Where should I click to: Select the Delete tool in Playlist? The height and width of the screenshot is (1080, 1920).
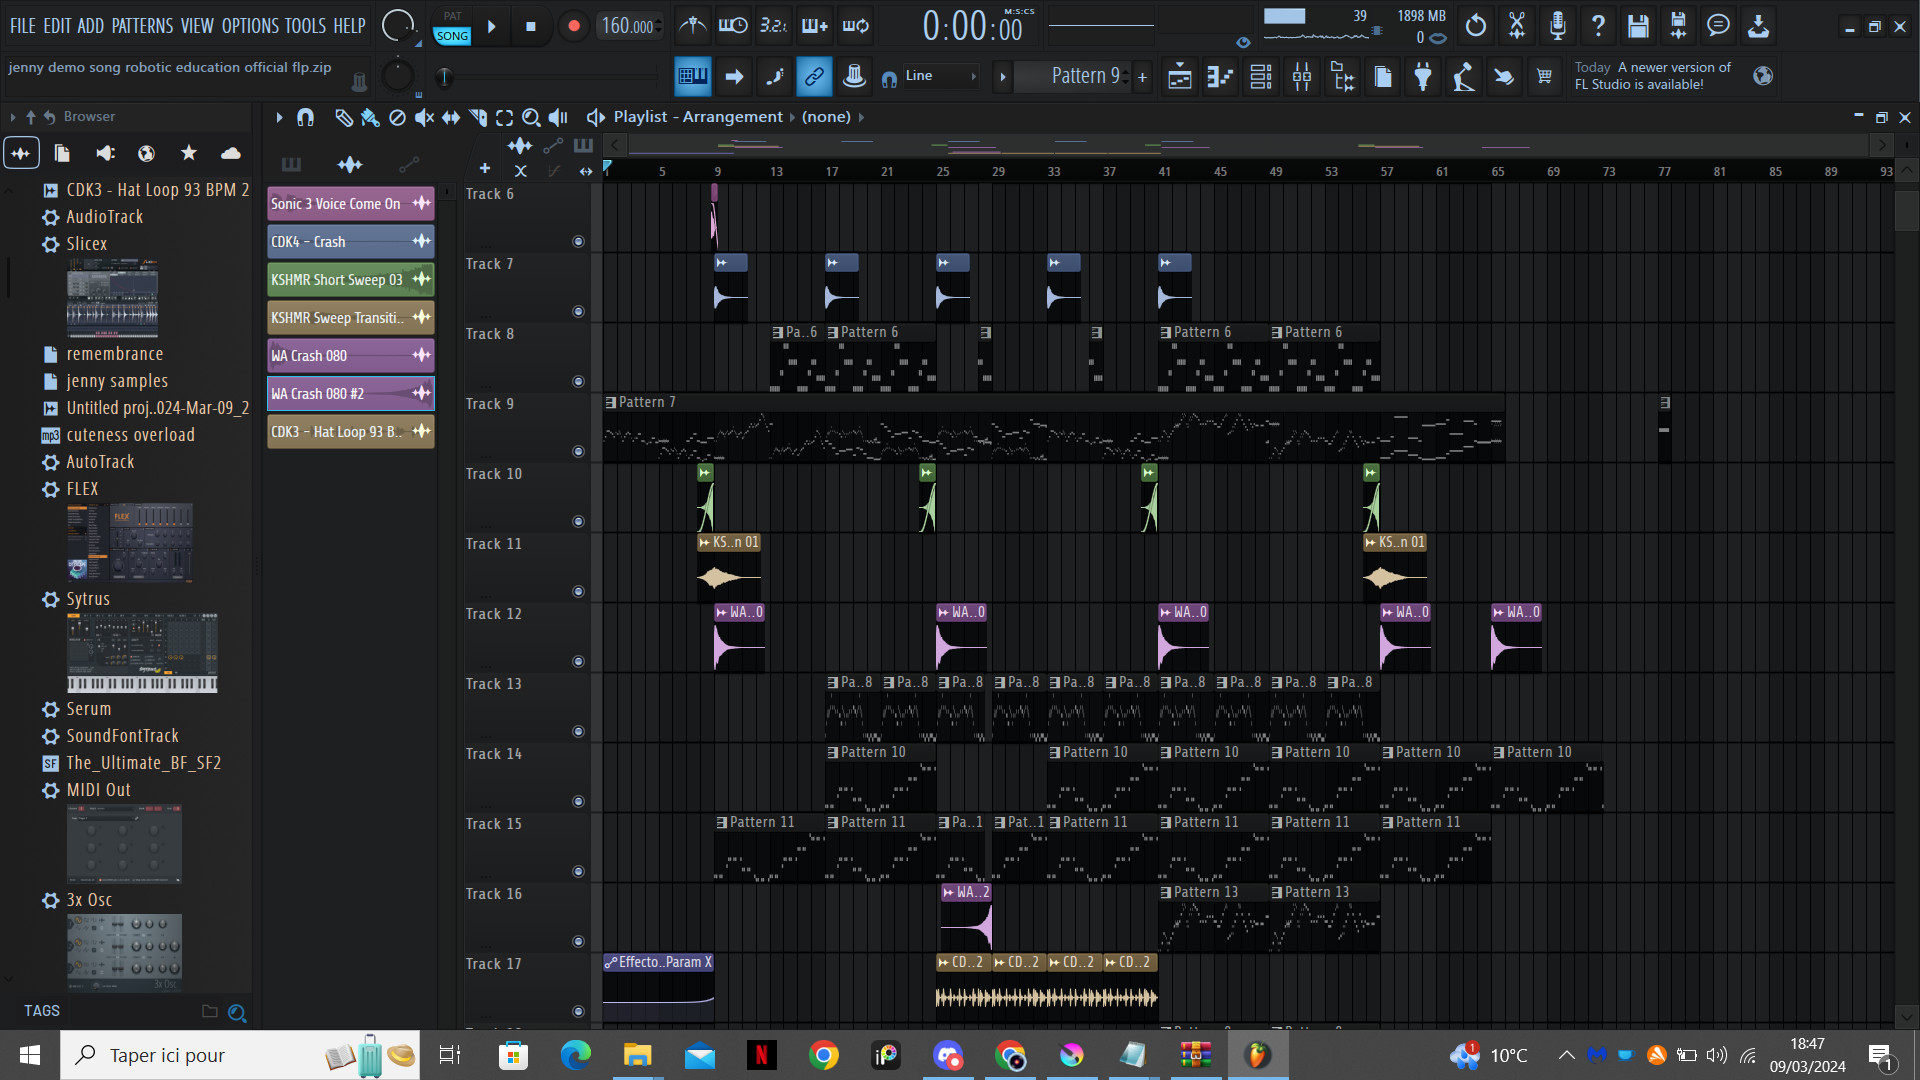click(397, 118)
